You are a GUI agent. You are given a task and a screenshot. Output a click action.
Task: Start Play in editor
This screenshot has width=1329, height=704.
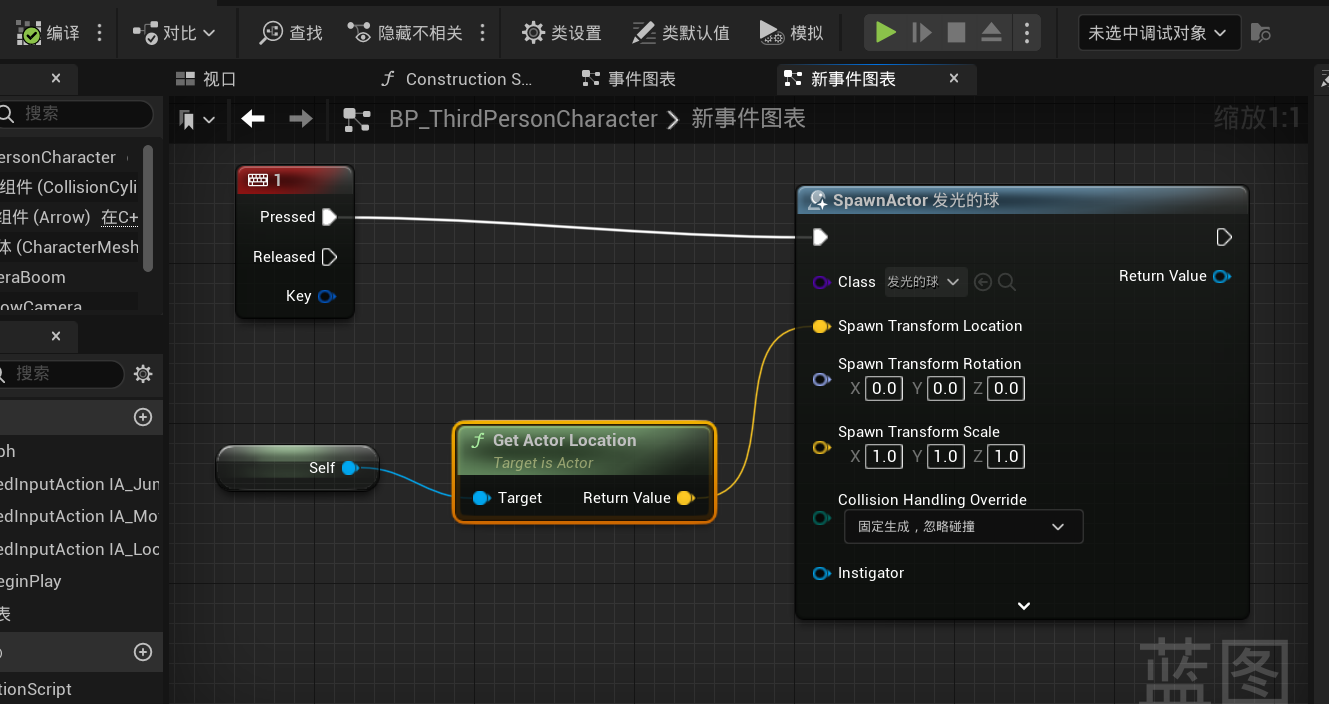[x=885, y=33]
